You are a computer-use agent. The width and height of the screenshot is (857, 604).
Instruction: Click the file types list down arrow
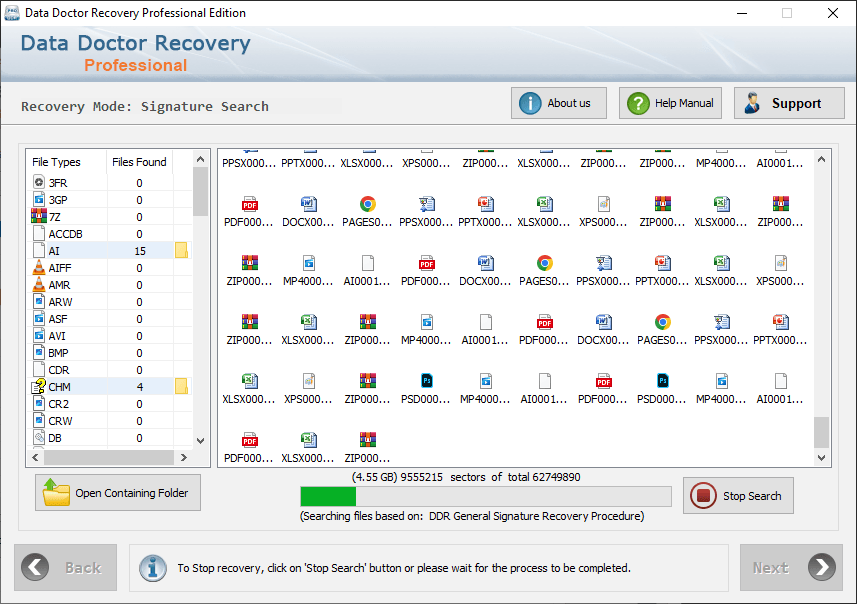tap(200, 441)
